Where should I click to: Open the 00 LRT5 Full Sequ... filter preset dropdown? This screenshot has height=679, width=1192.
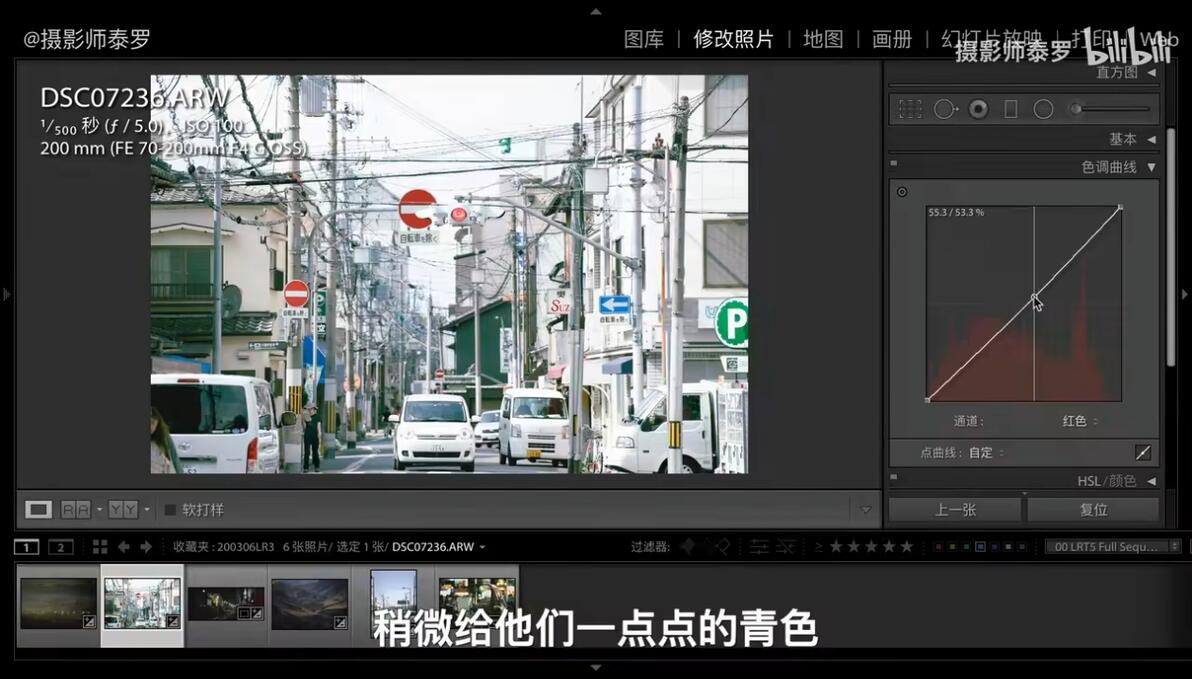click(x=1114, y=547)
